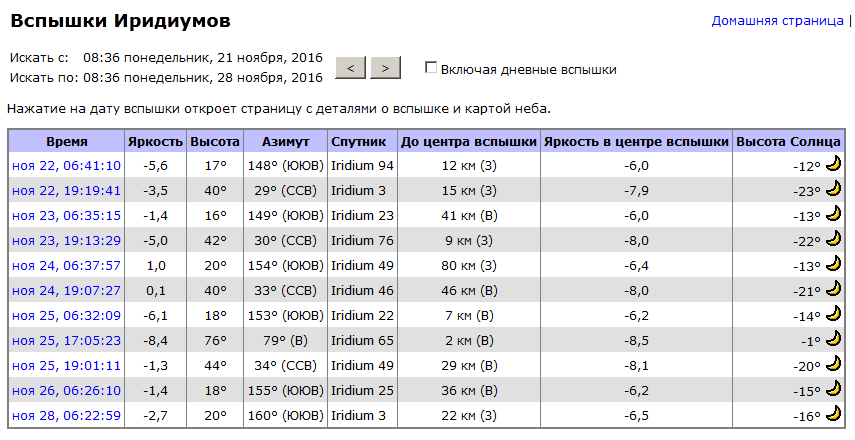This screenshot has height=440, width=855.
Task: Toggle 'Включая дневные вспышки' checkbox
Action: pos(431,68)
